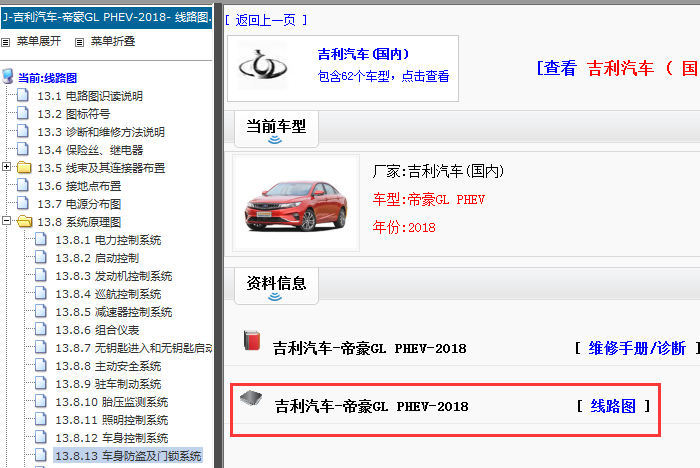Click the page icon for 13.6 接地点布置
This screenshot has height=468, width=700.
[x=23, y=185]
